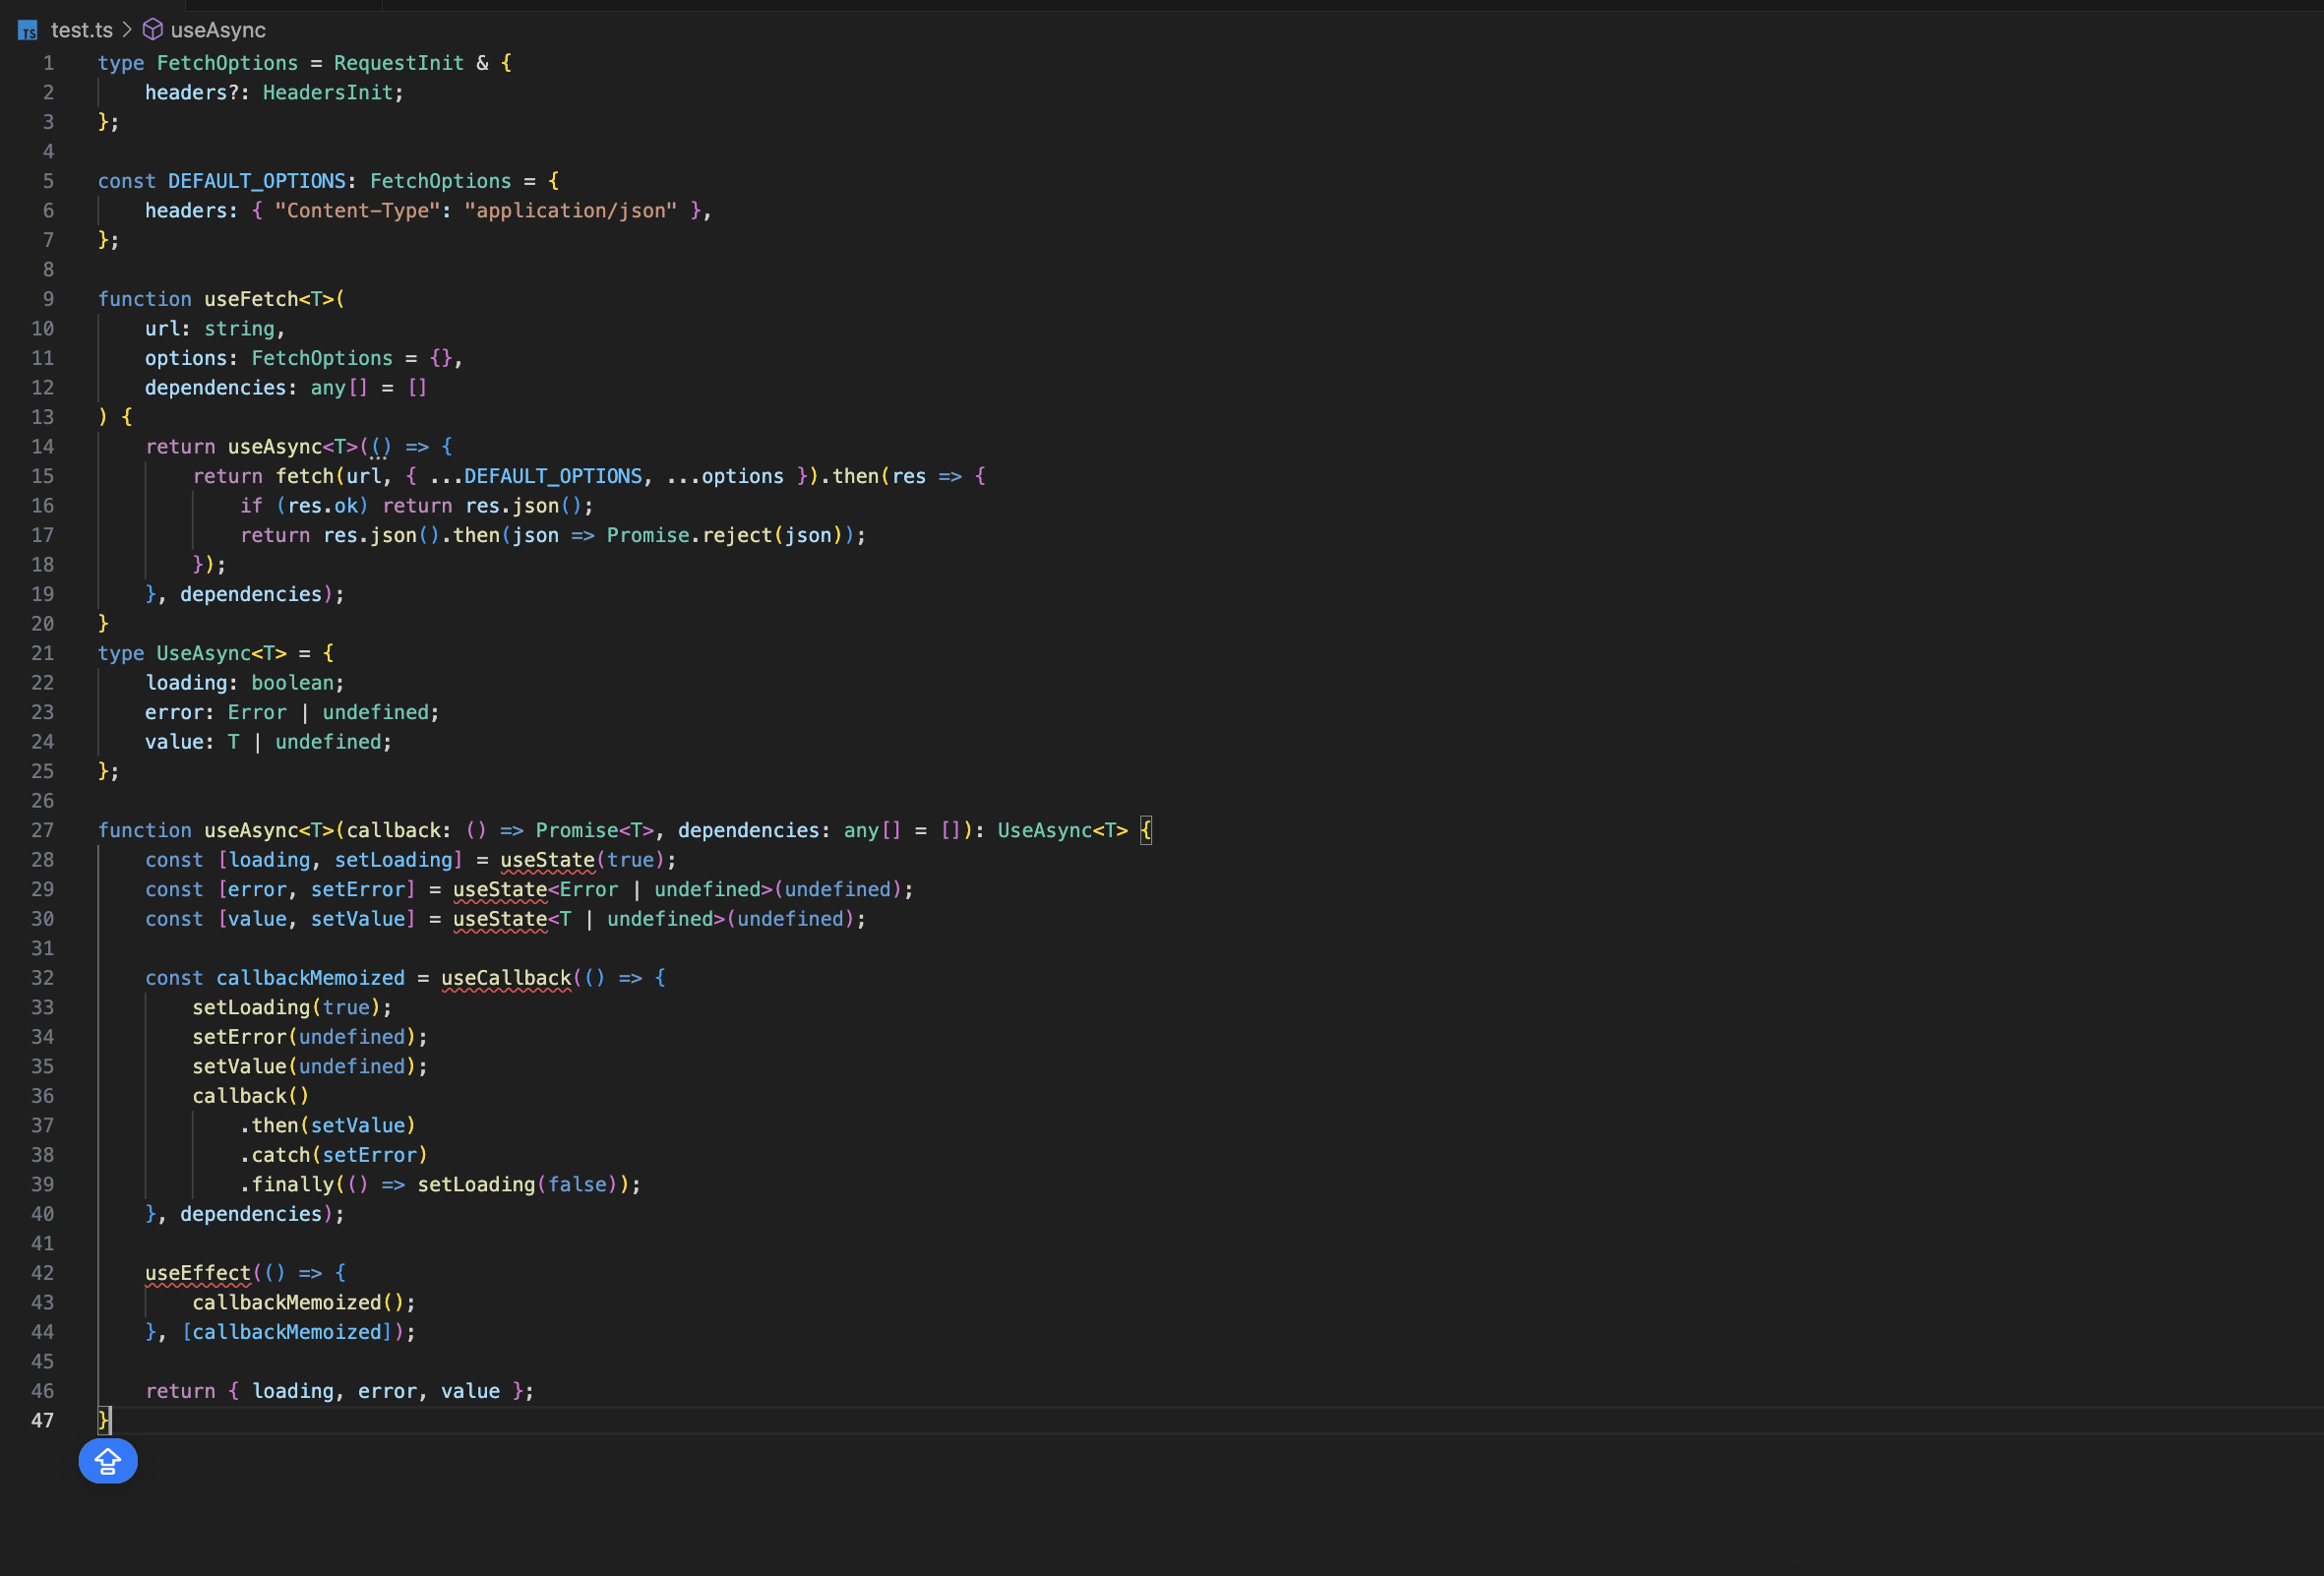2324x1576 pixels.
Task: Click setError(undefined) on line 34
Action: pos(305,1037)
